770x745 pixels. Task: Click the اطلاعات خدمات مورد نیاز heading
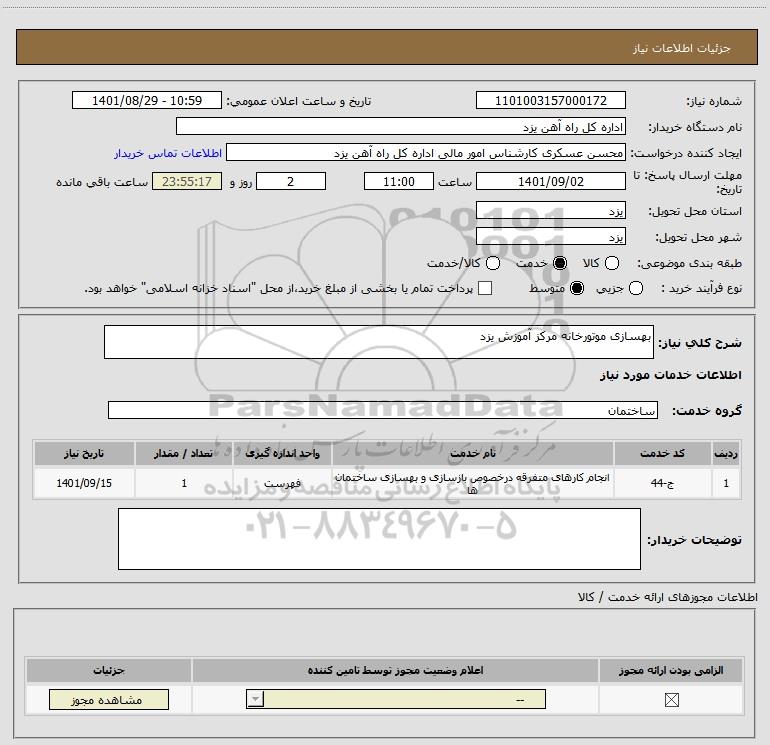[670, 375]
